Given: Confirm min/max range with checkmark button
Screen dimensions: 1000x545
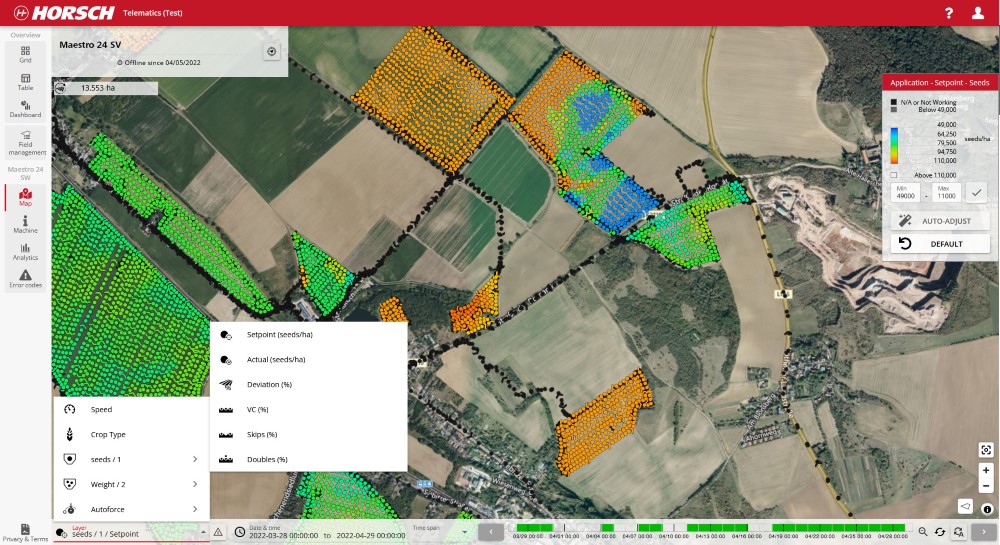Looking at the screenshot, I should coord(977,193).
